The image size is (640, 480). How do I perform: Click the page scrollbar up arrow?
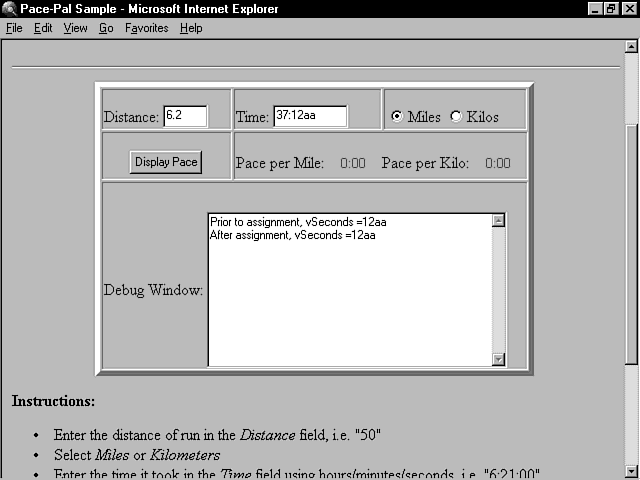coord(631,46)
